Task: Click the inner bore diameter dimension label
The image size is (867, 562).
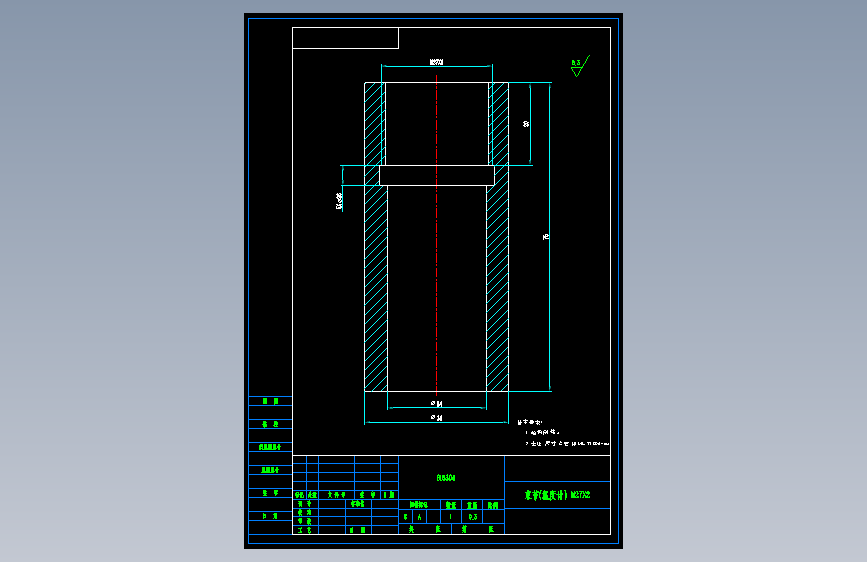Action: pos(436,404)
